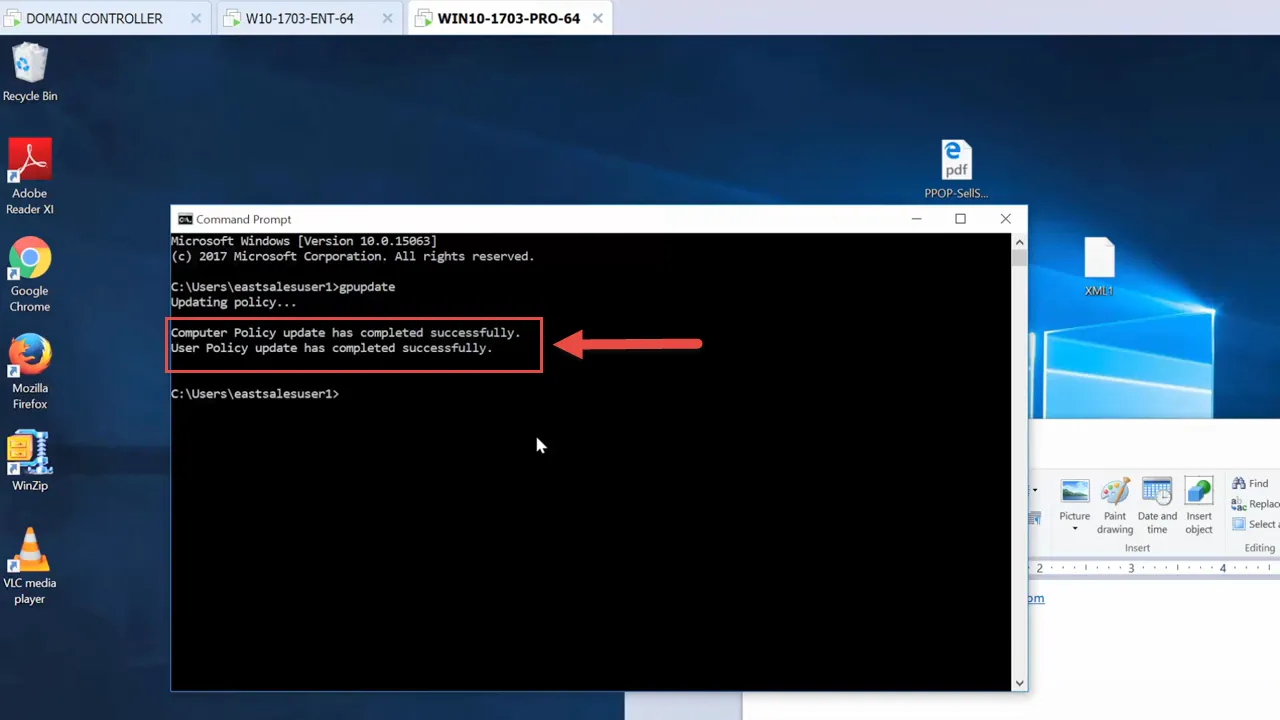
Task: Click Replace in WordPad Editing group
Action: pyautogui.click(x=1256, y=504)
